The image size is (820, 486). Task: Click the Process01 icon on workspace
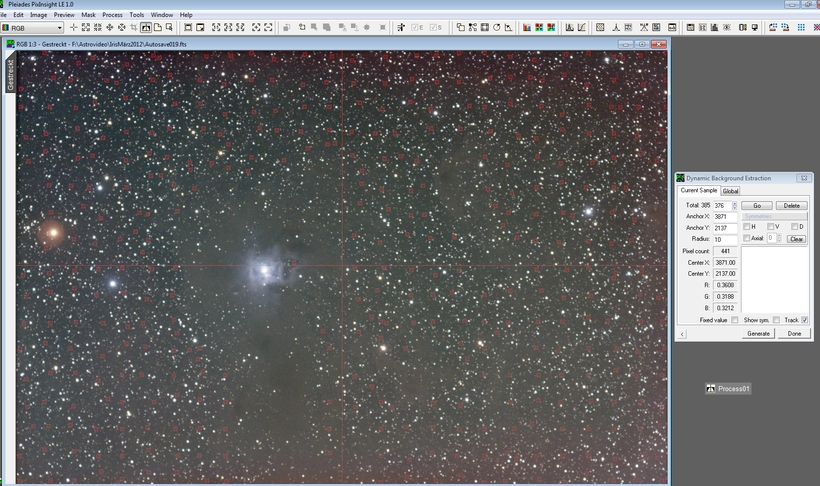coord(728,388)
